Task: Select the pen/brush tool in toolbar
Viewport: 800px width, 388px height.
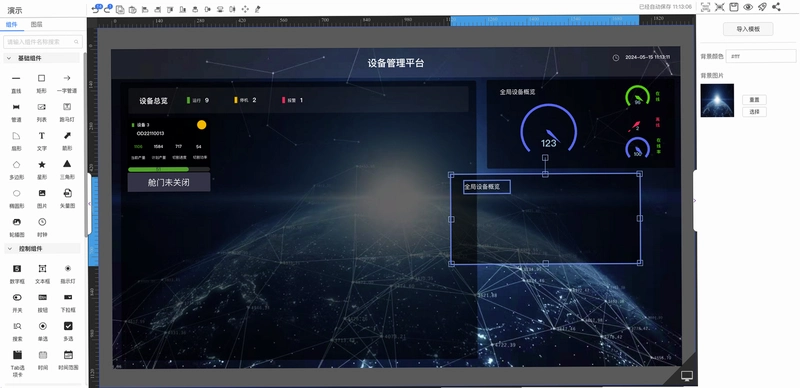Action: (x=258, y=9)
